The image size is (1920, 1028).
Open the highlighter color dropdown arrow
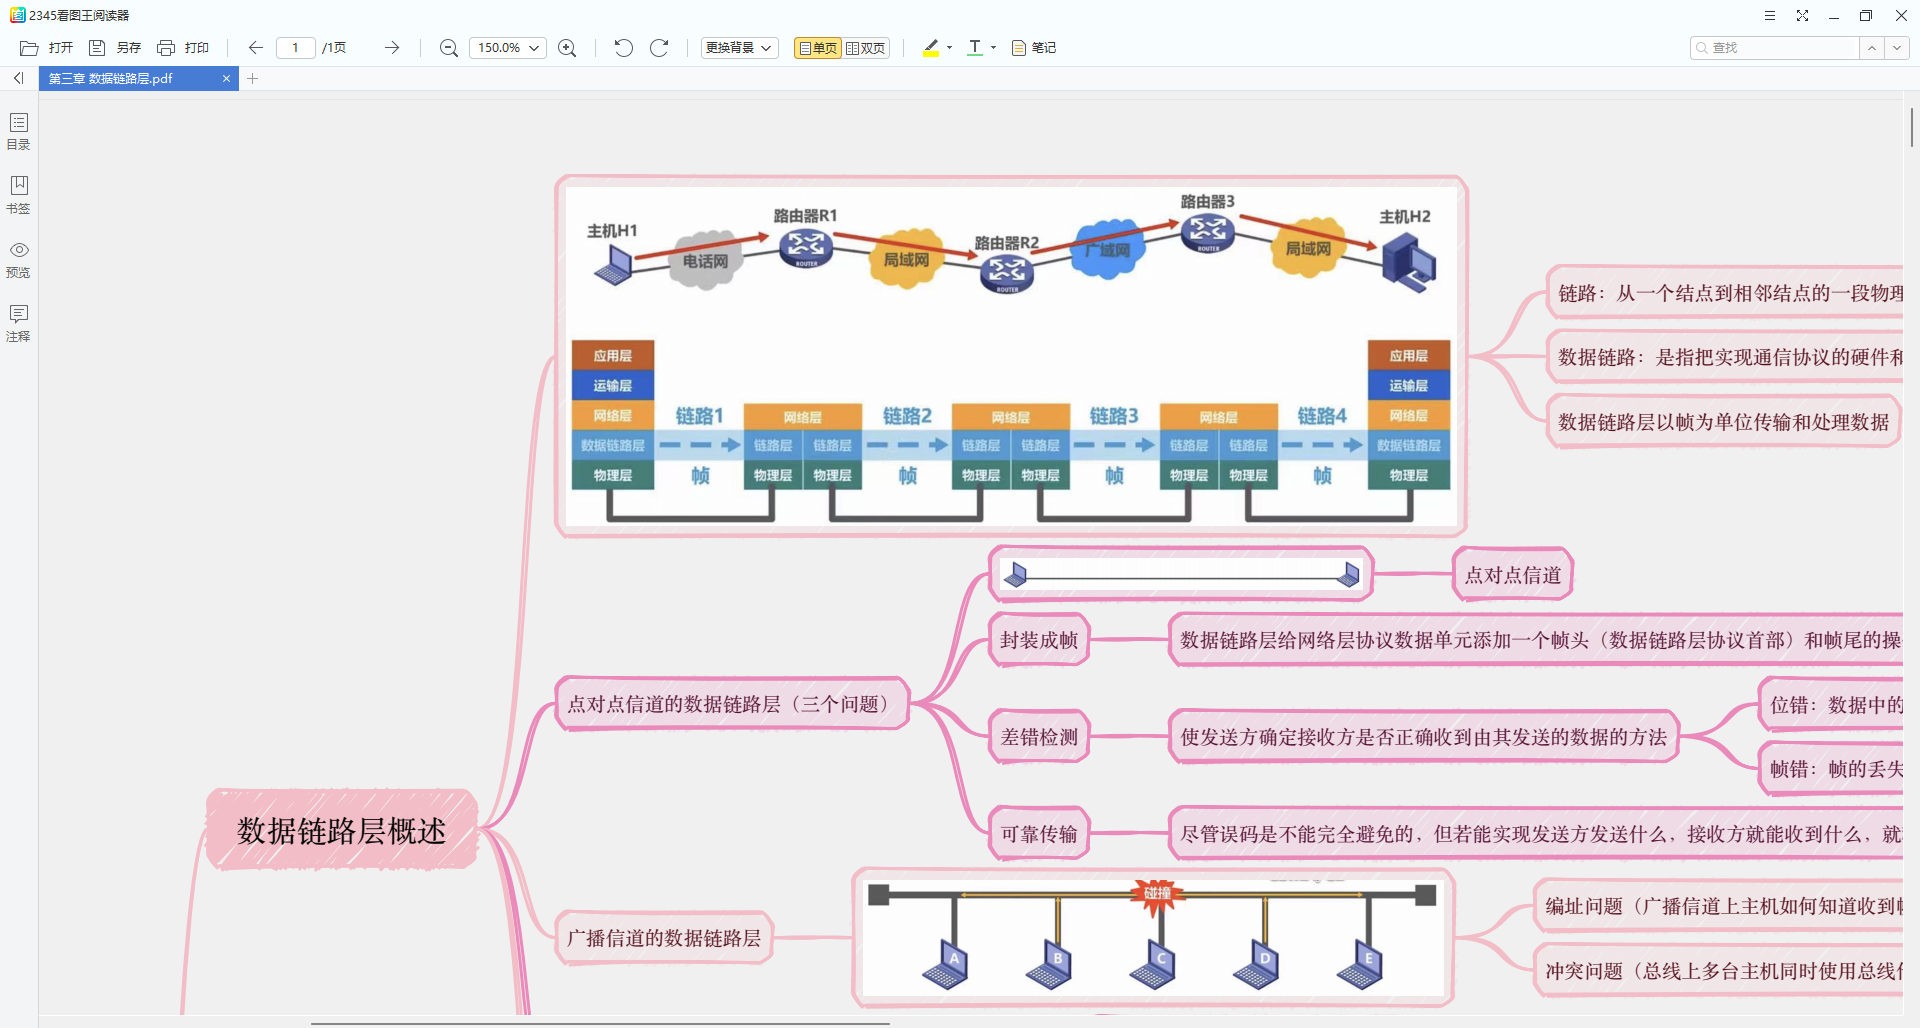pyautogui.click(x=949, y=48)
